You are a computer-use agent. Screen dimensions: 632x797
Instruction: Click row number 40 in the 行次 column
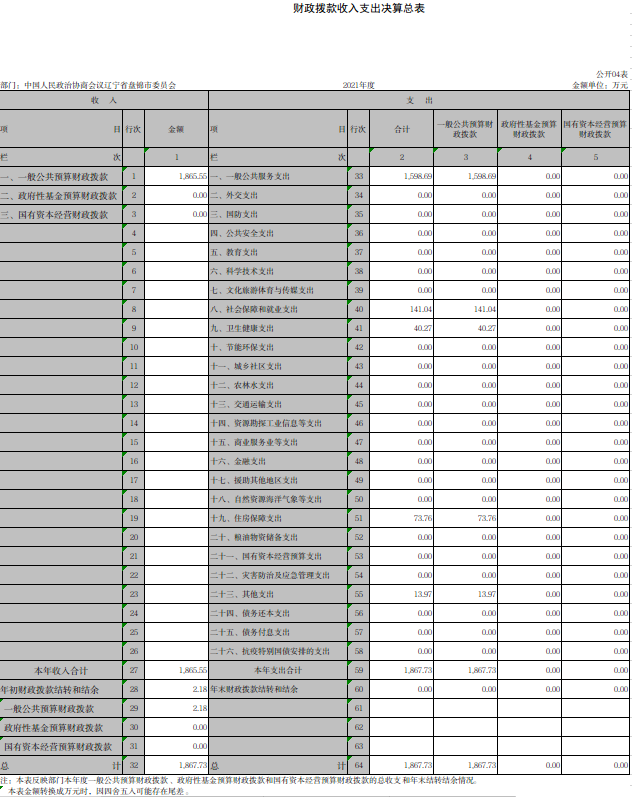coord(359,309)
